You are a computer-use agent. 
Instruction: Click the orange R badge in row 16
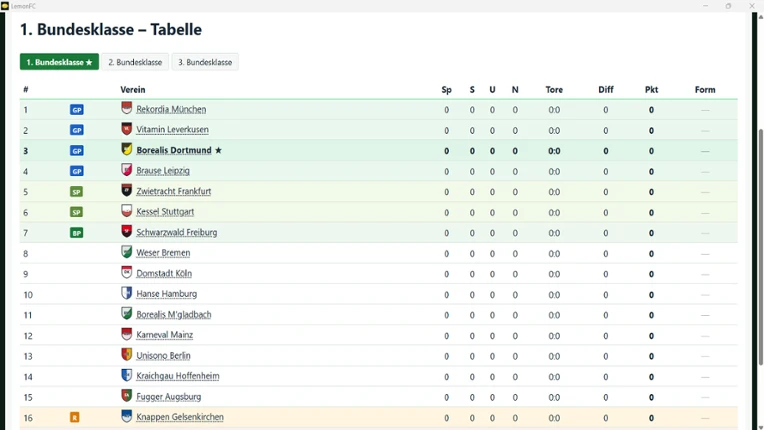click(75, 417)
